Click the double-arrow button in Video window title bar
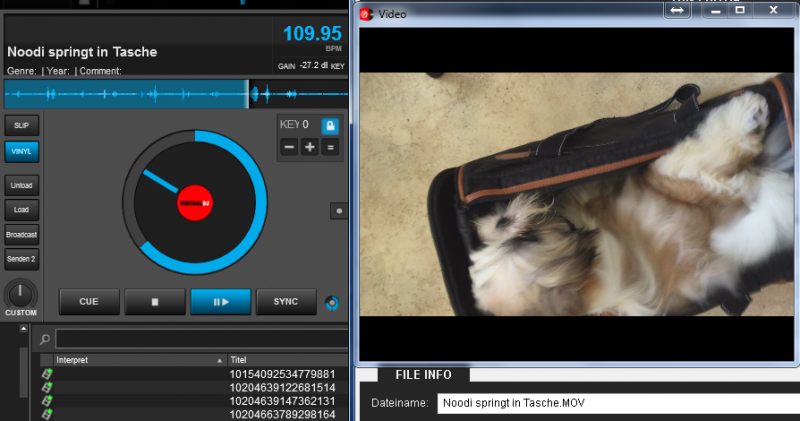The image size is (800, 421). 677,10
